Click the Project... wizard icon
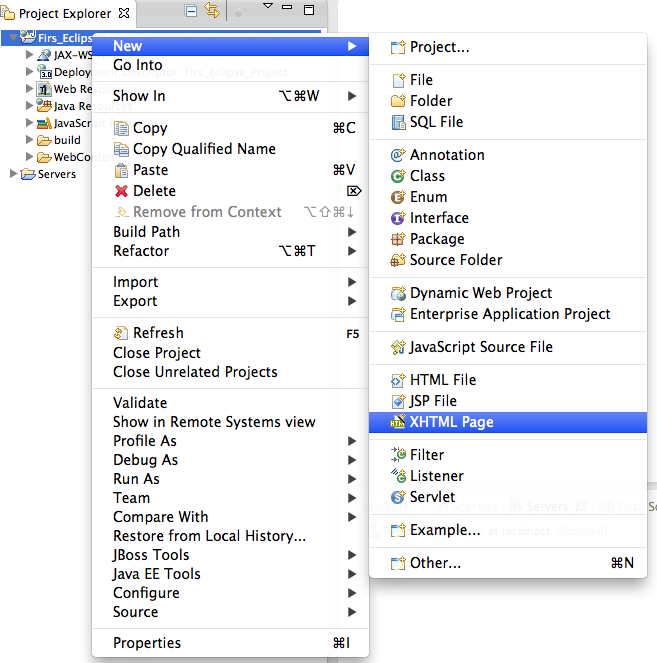The image size is (657, 663). coord(398,47)
